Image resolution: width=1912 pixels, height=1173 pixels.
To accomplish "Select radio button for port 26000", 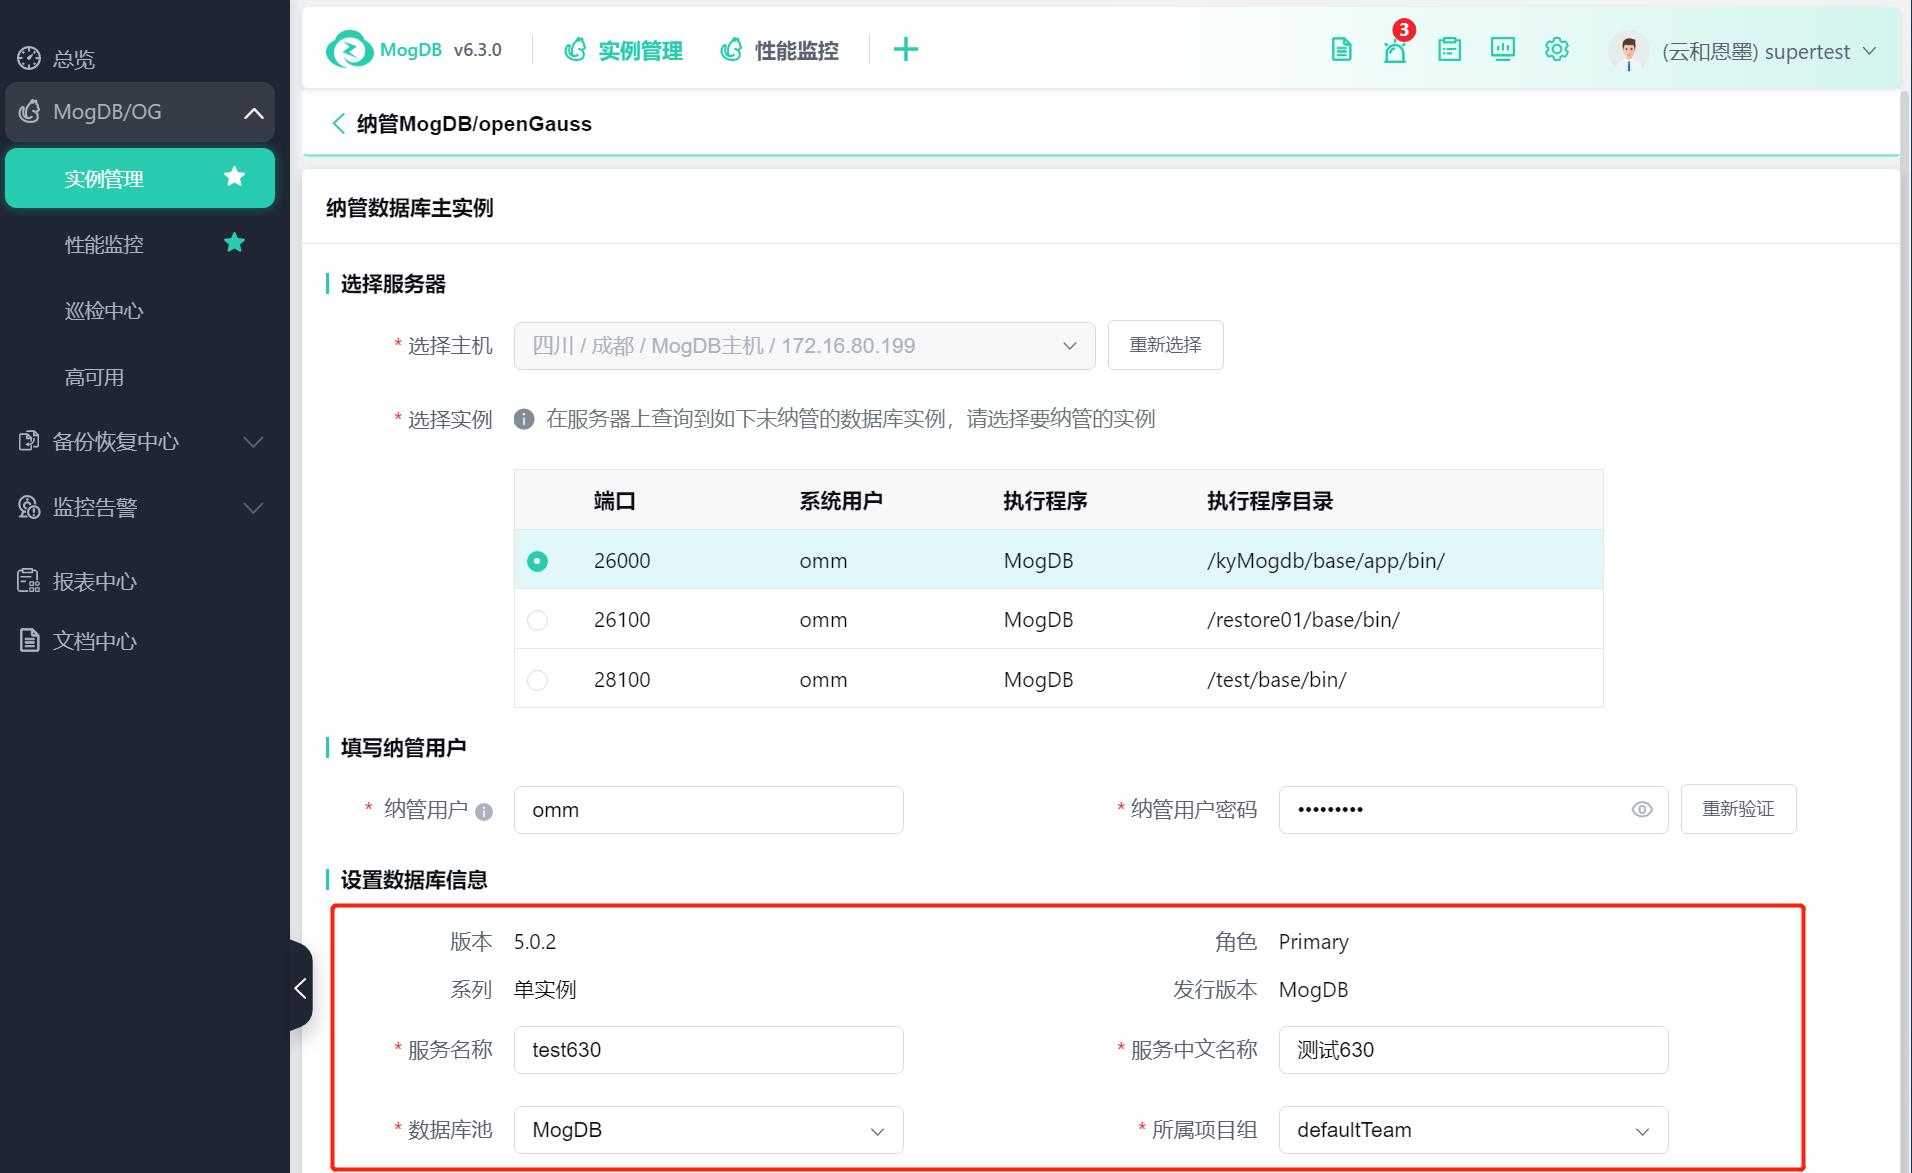I will click(x=537, y=561).
